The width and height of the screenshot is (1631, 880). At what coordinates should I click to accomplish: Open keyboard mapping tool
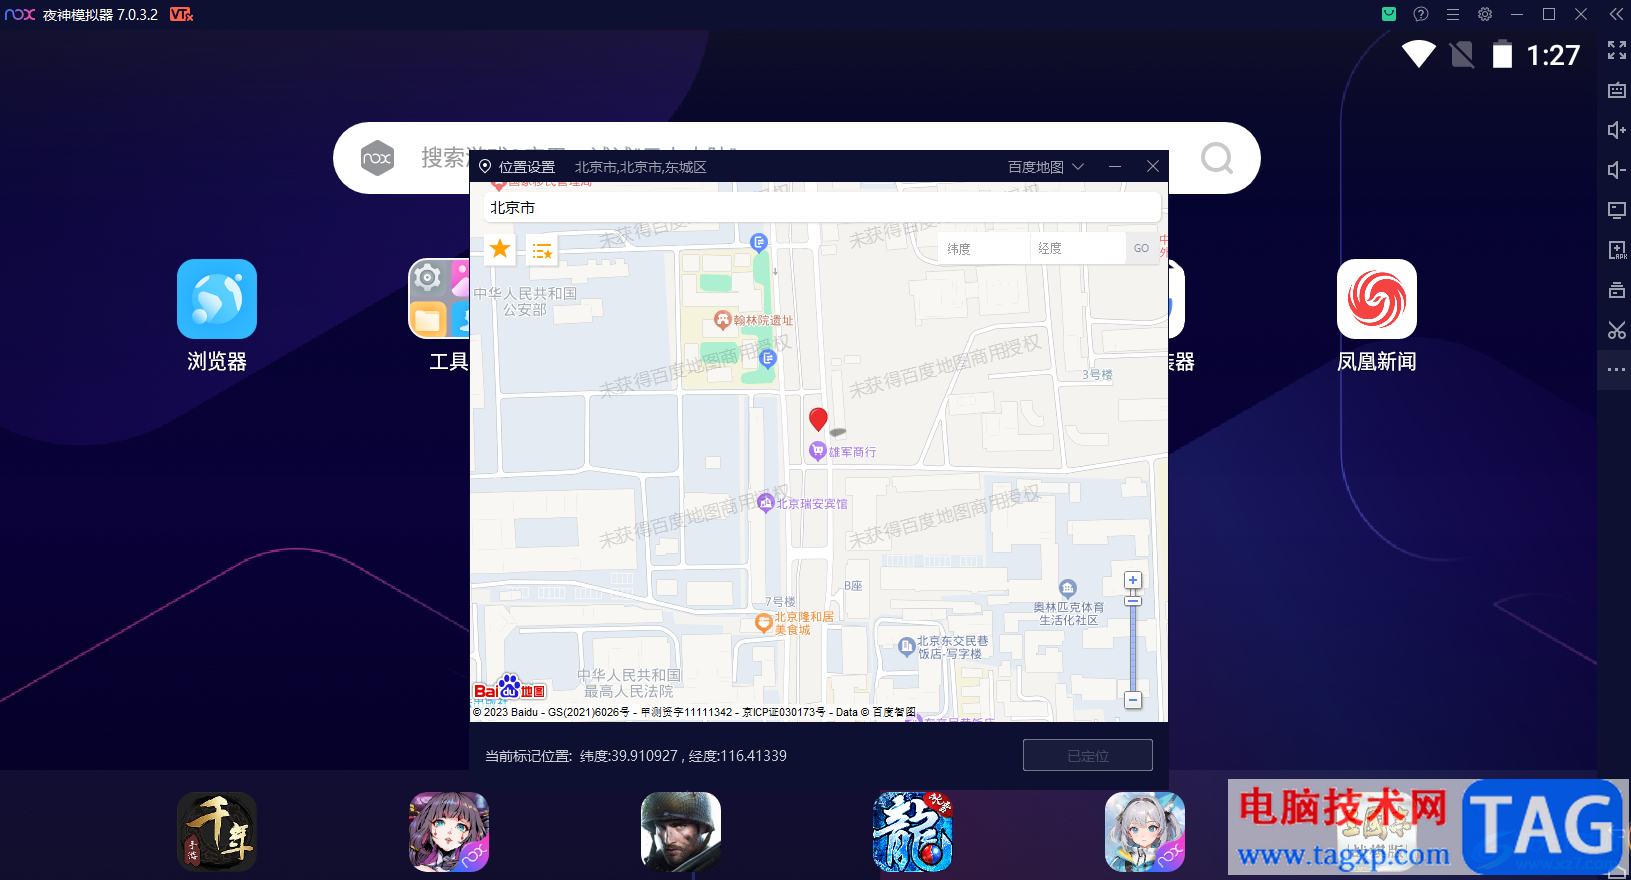(1616, 90)
